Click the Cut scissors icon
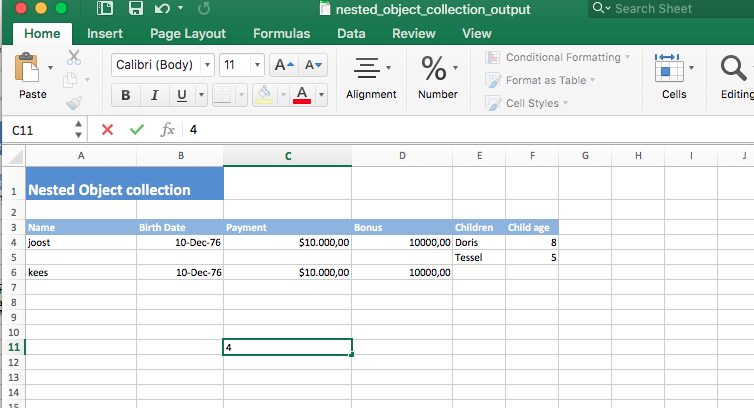The image size is (754, 408). coord(74,57)
